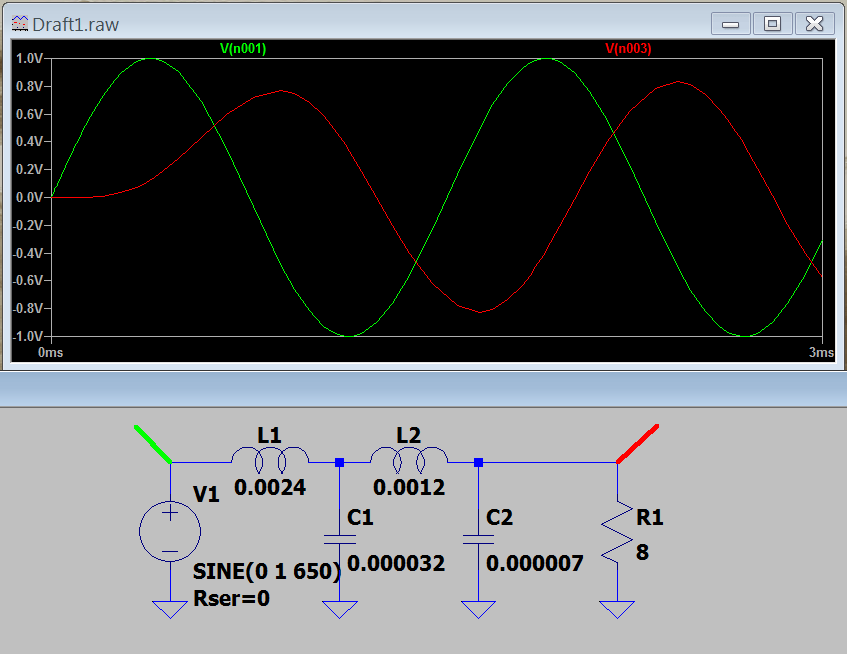Click the junction node between L2 and C2
The width and height of the screenshot is (847, 654).
478,462
